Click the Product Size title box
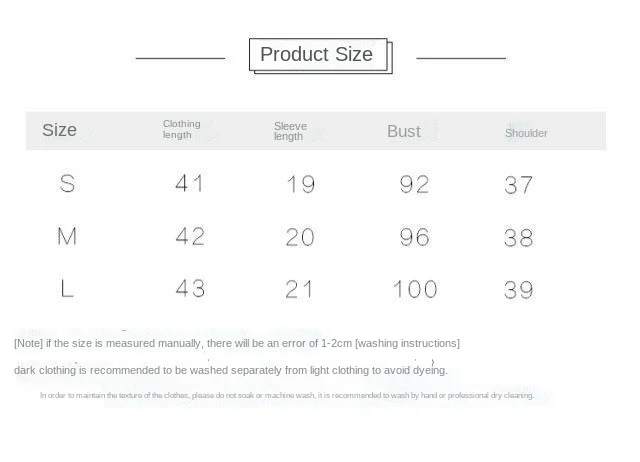640x462 pixels. tap(320, 56)
